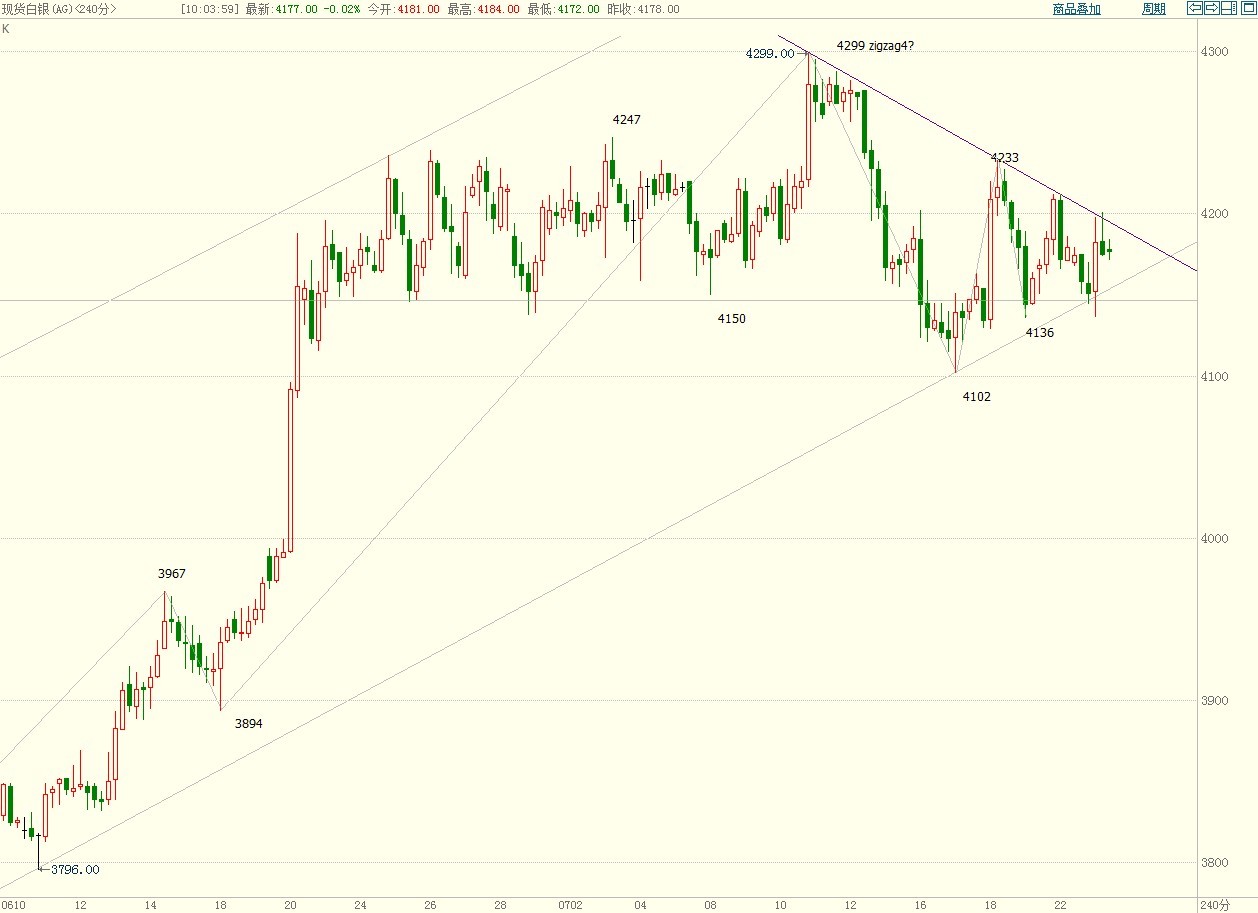Click the 最新 4177.00 latest price
The height and width of the screenshot is (913, 1258).
(283, 9)
